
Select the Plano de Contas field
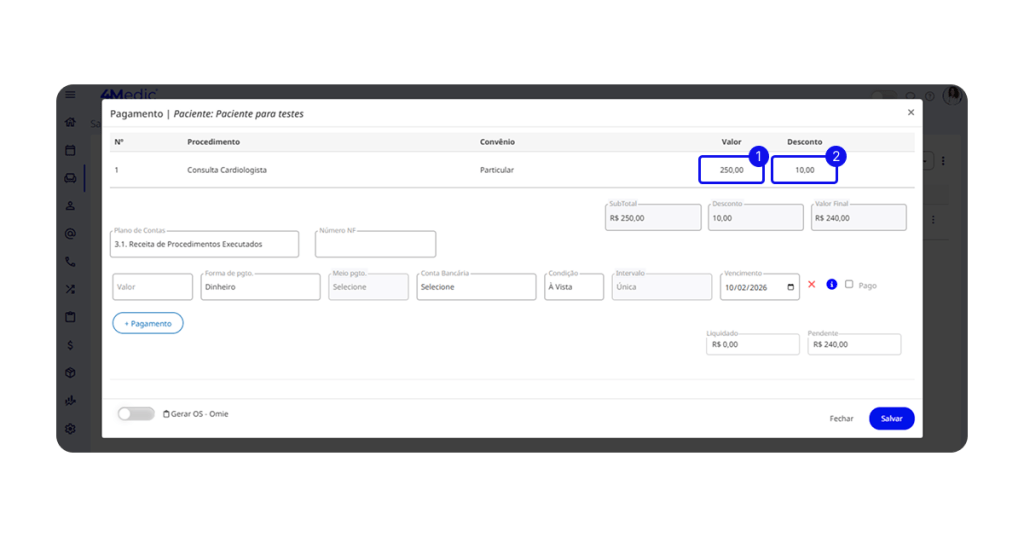[x=204, y=244]
